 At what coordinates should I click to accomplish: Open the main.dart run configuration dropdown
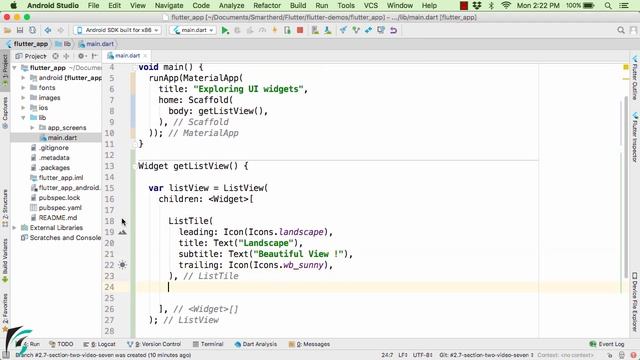pyautogui.click(x=193, y=30)
